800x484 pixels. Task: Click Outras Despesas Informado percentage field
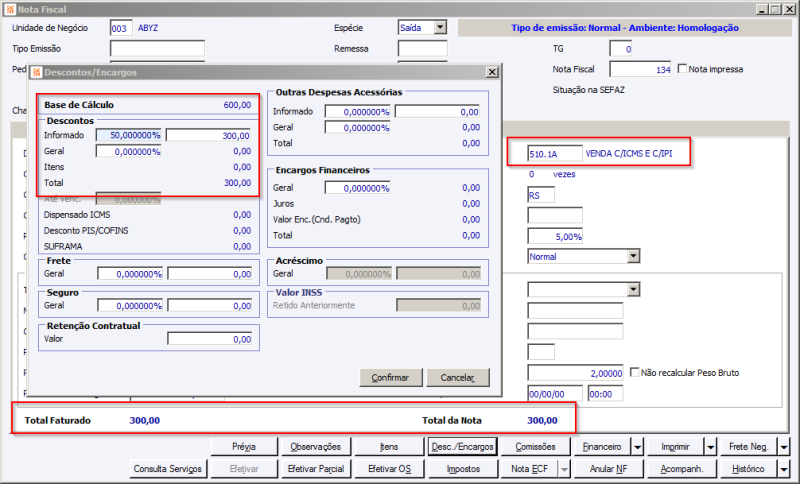pyautogui.click(x=358, y=112)
